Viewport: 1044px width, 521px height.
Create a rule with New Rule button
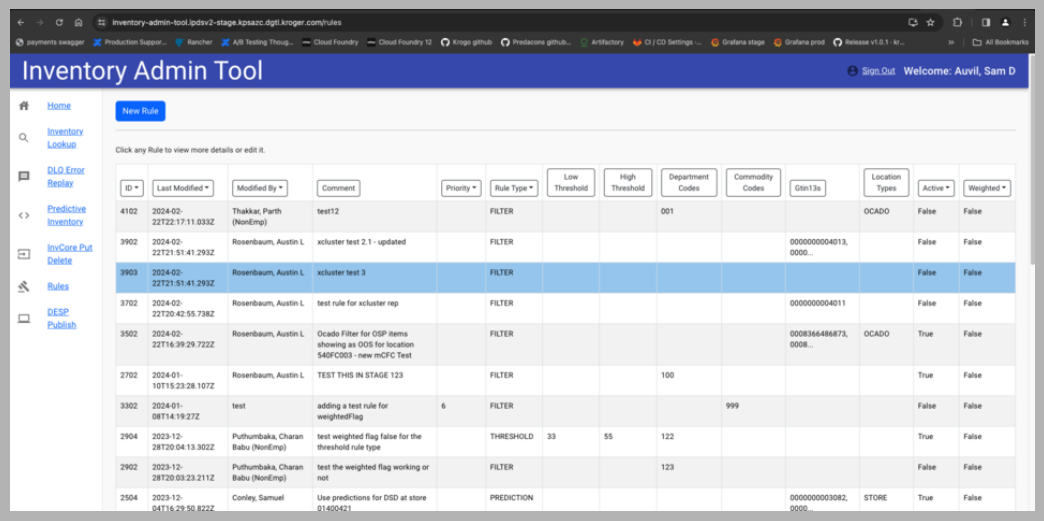(140, 111)
